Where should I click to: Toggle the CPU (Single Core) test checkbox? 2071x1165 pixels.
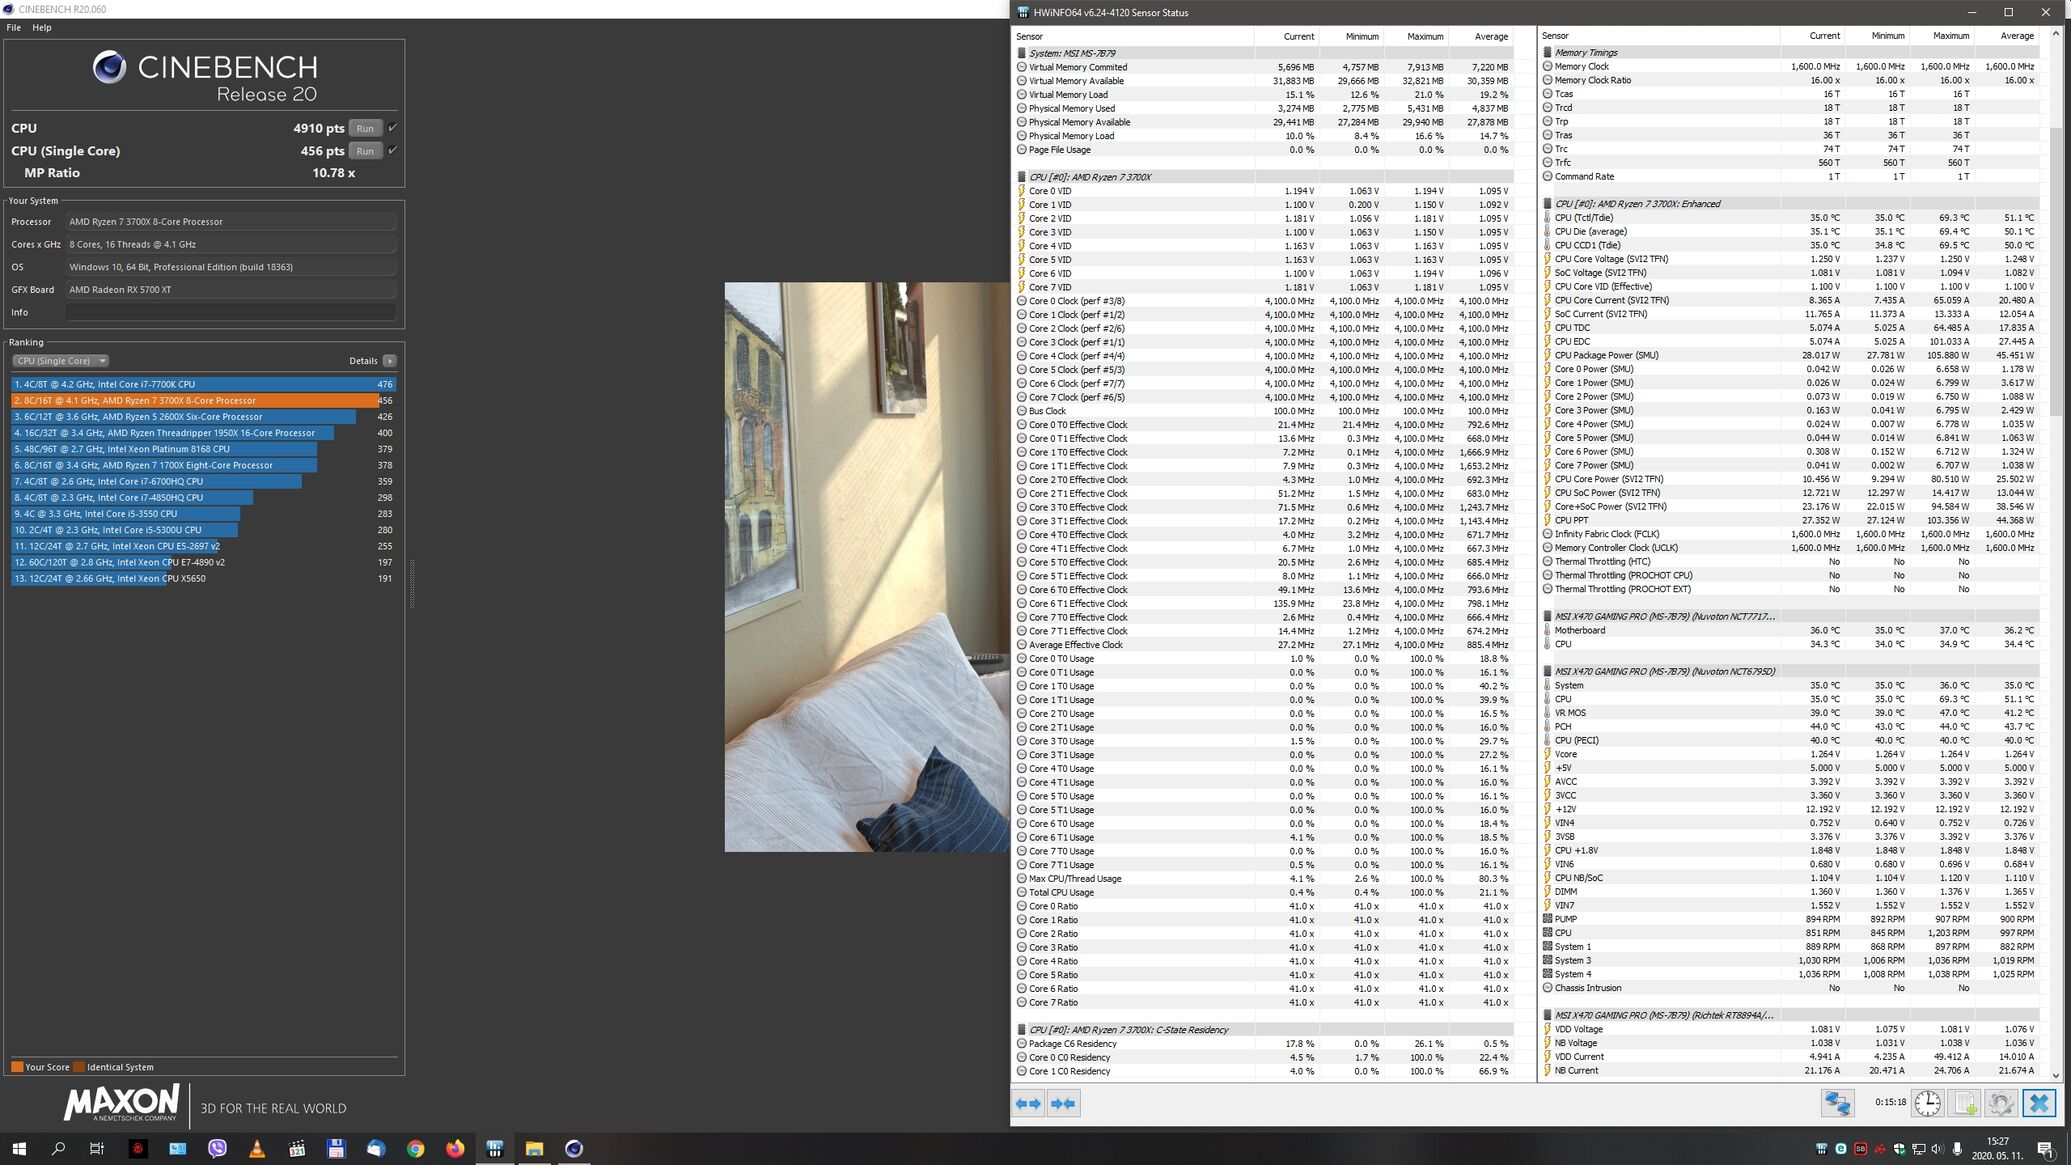point(392,151)
